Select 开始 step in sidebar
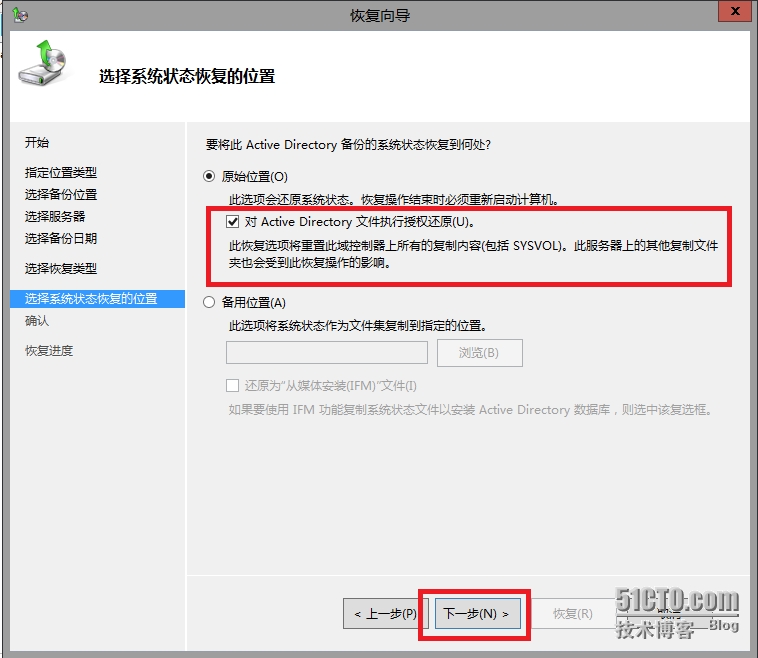This screenshot has height=658, width=758. point(37,143)
